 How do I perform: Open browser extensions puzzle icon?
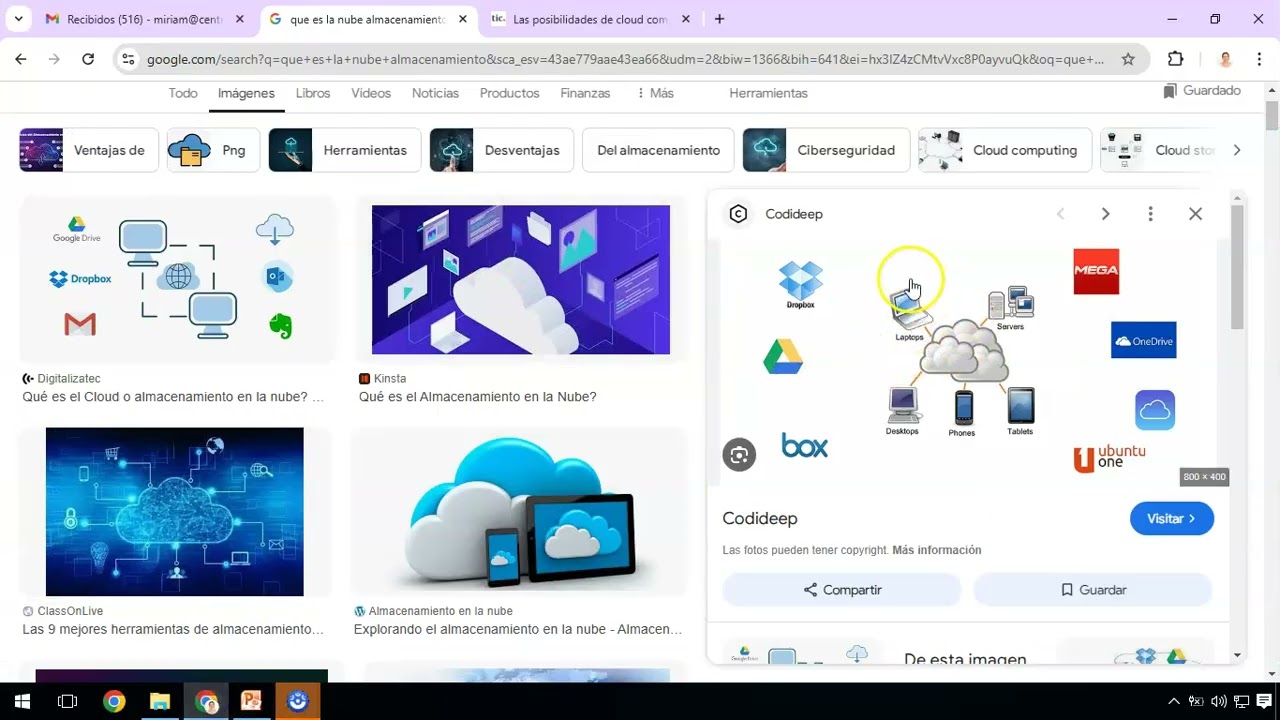[1176, 59]
